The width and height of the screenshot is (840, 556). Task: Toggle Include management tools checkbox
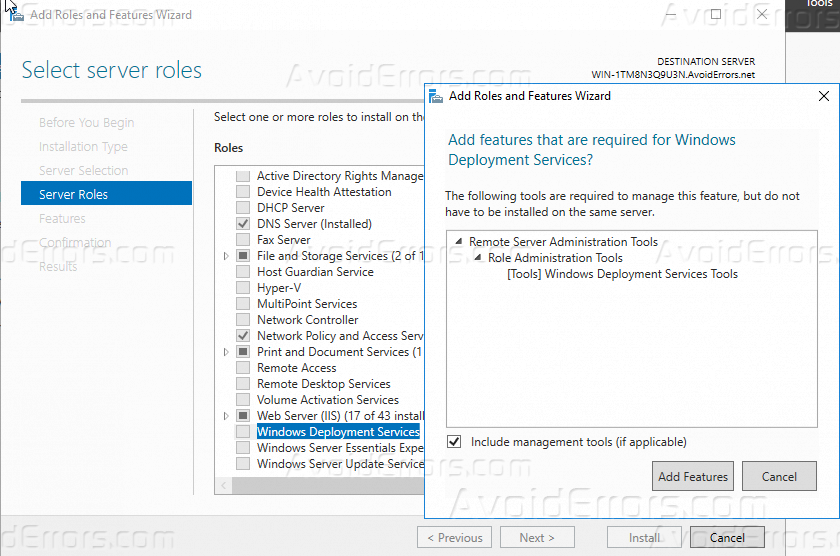pyautogui.click(x=455, y=441)
